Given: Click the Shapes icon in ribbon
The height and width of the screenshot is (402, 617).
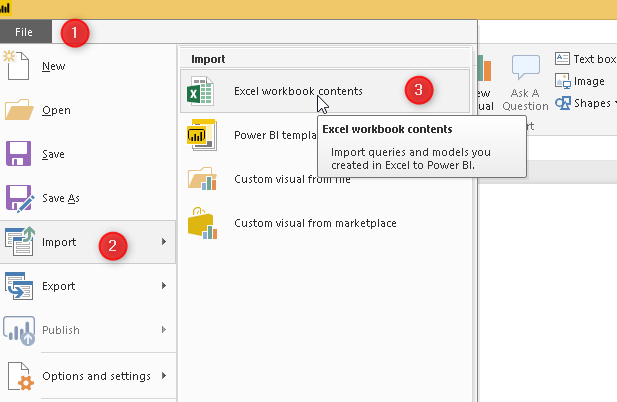Looking at the screenshot, I should point(563,103).
